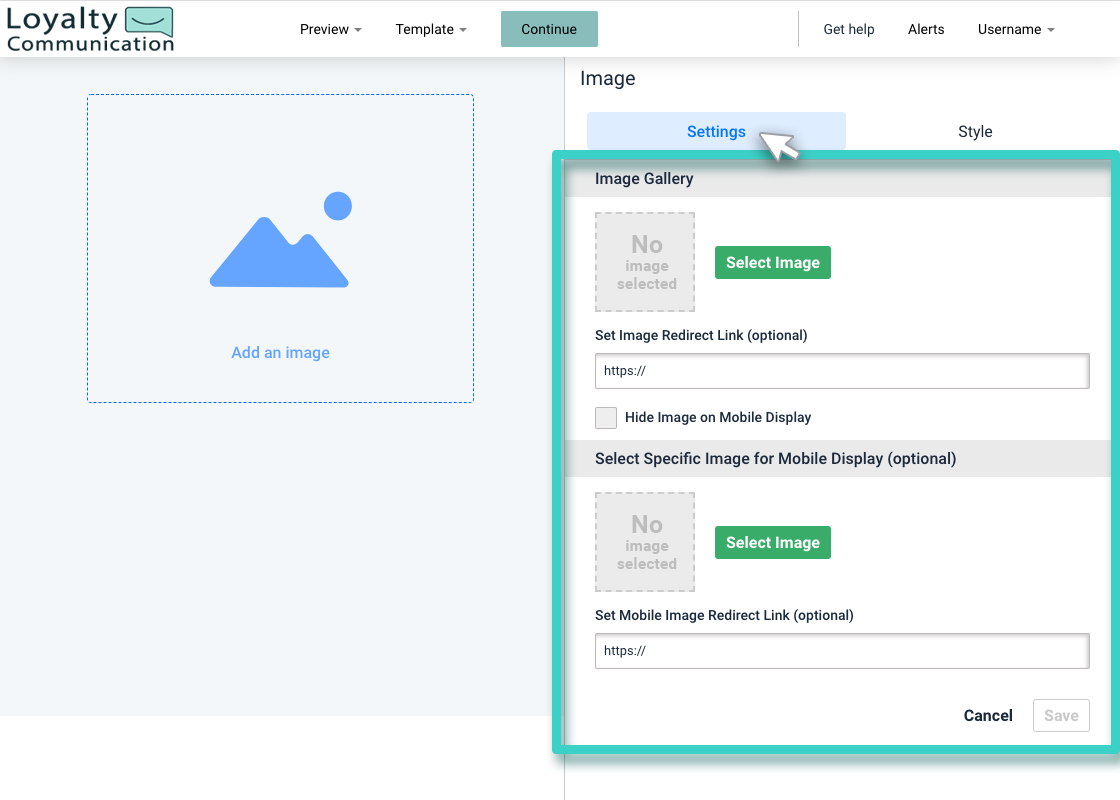Click the Loyalty Communication logo
This screenshot has width=1120, height=800.
90,28
